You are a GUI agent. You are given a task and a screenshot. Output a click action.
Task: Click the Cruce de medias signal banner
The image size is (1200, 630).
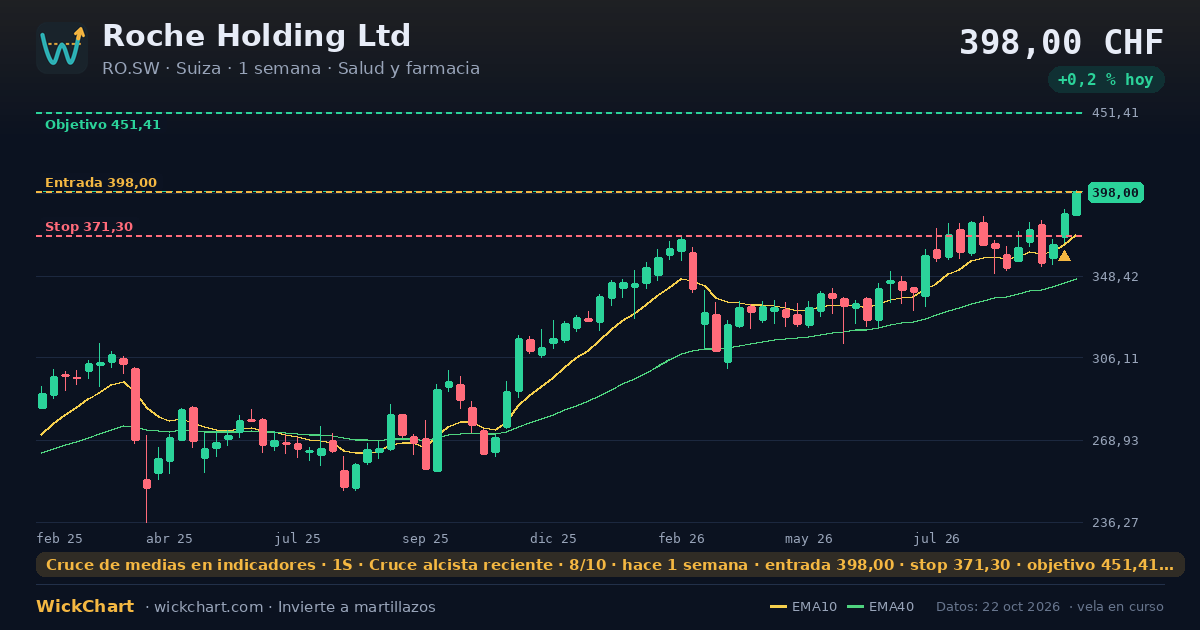[610, 565]
